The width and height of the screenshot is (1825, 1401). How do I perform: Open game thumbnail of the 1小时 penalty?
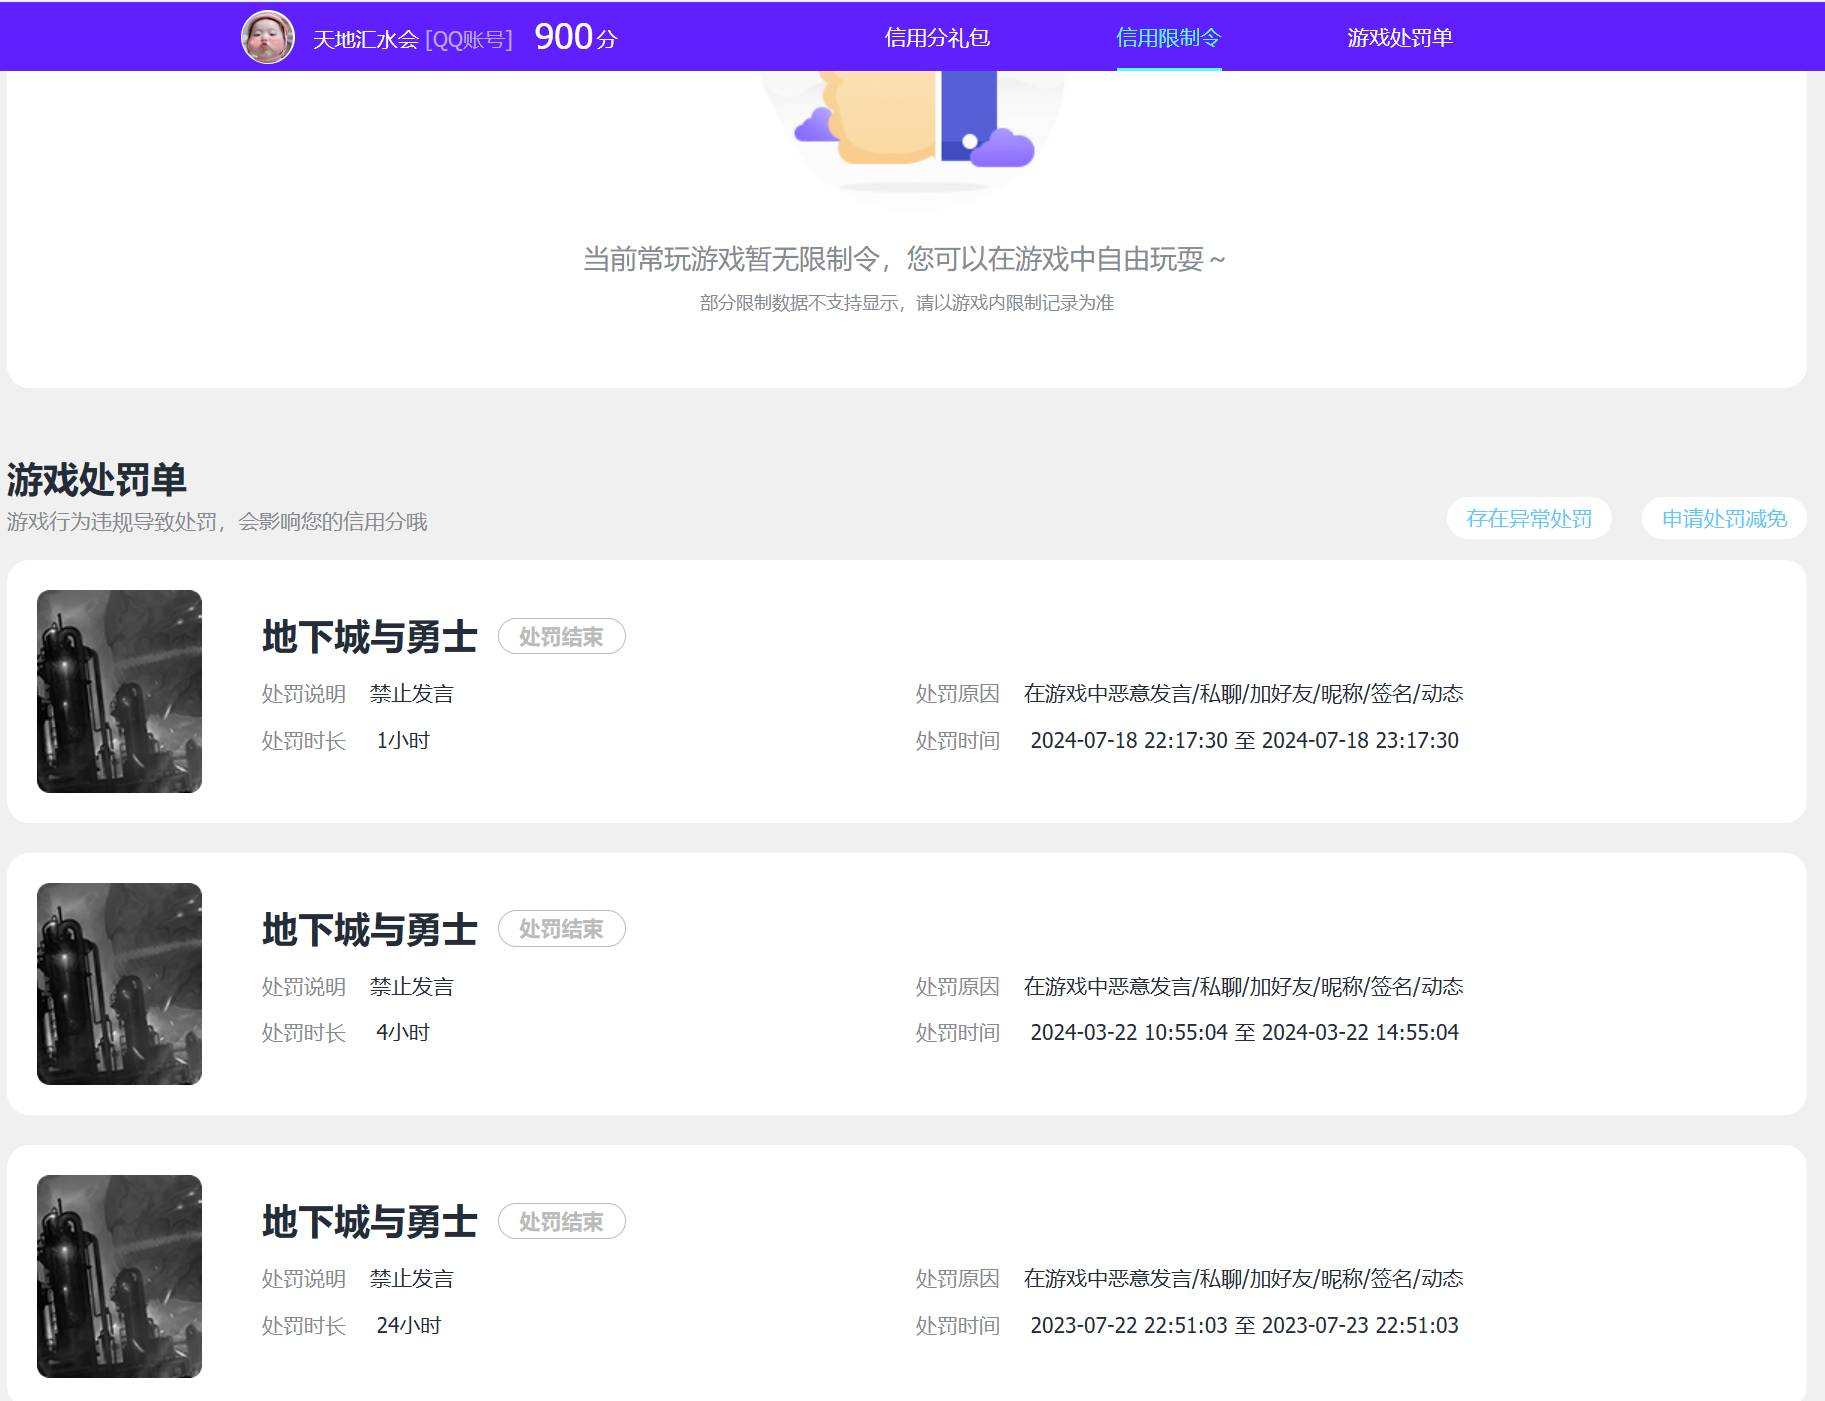click(x=119, y=691)
